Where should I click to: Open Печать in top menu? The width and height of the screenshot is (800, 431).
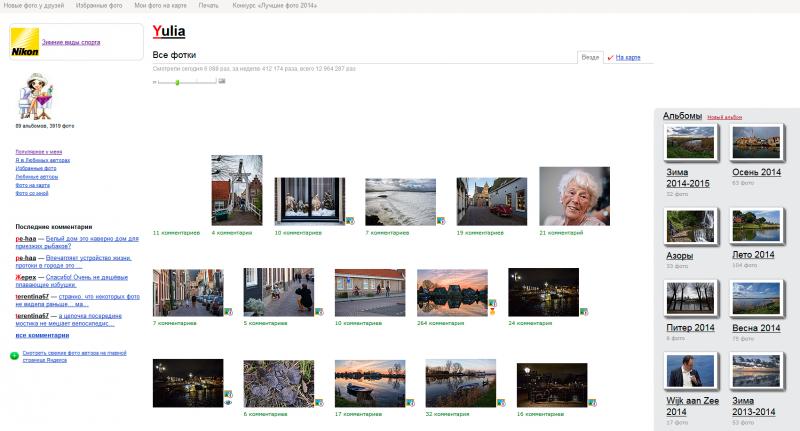(x=208, y=6)
